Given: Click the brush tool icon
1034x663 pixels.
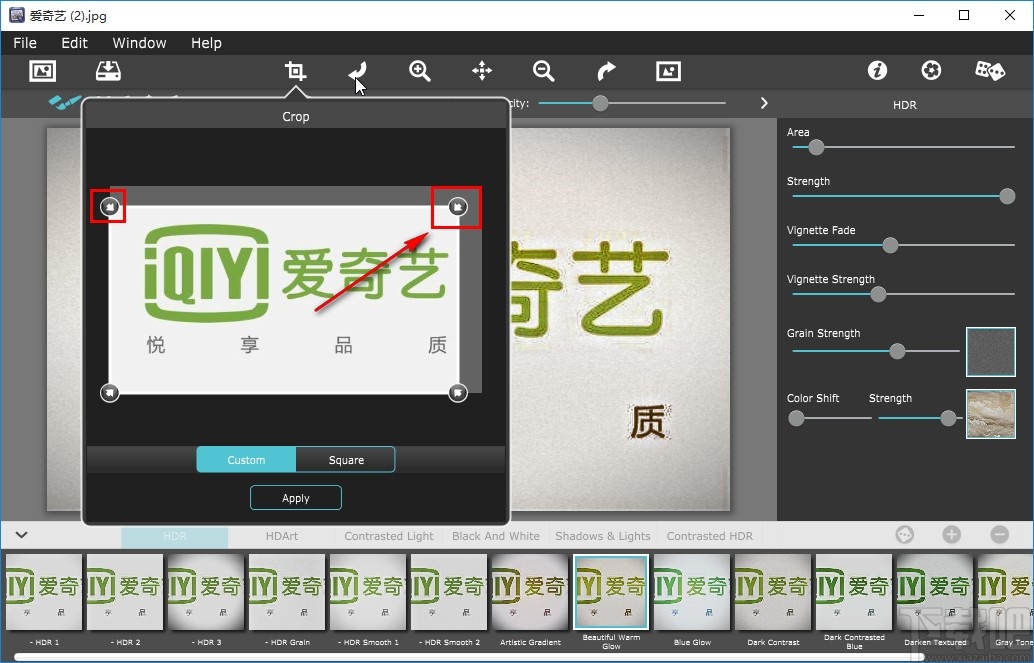Looking at the screenshot, I should [x=64, y=102].
